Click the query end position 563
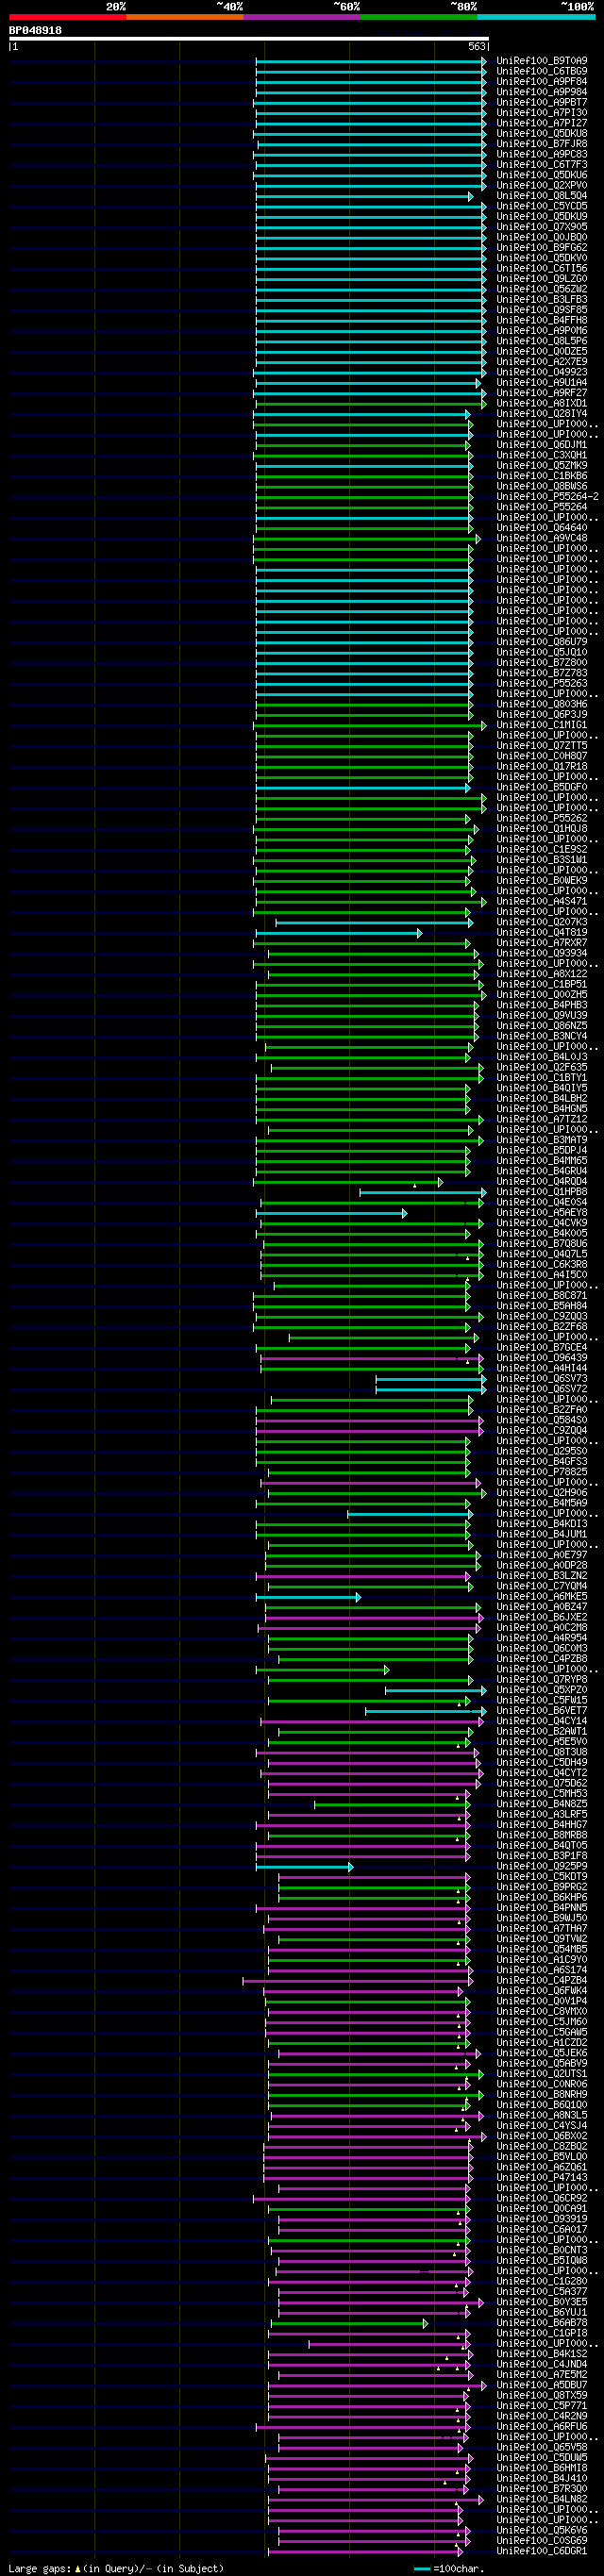This screenshot has width=604, height=2576. (476, 46)
